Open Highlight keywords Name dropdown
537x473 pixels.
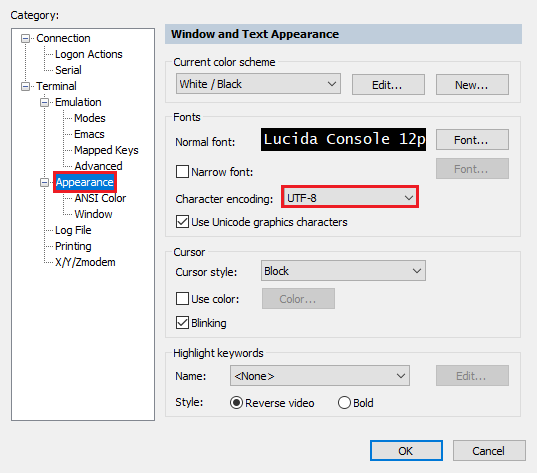click(x=320, y=376)
